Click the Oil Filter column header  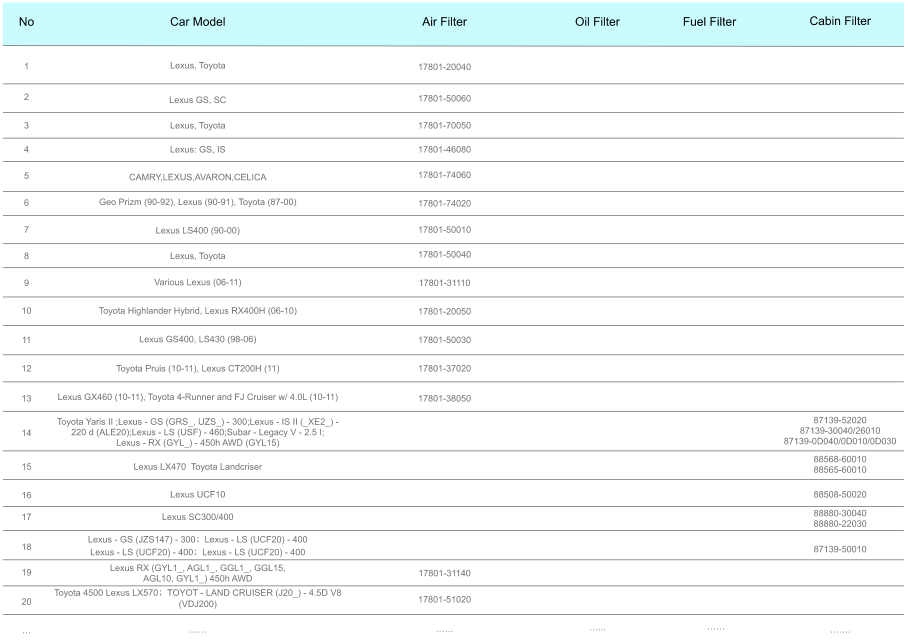[x=597, y=22]
